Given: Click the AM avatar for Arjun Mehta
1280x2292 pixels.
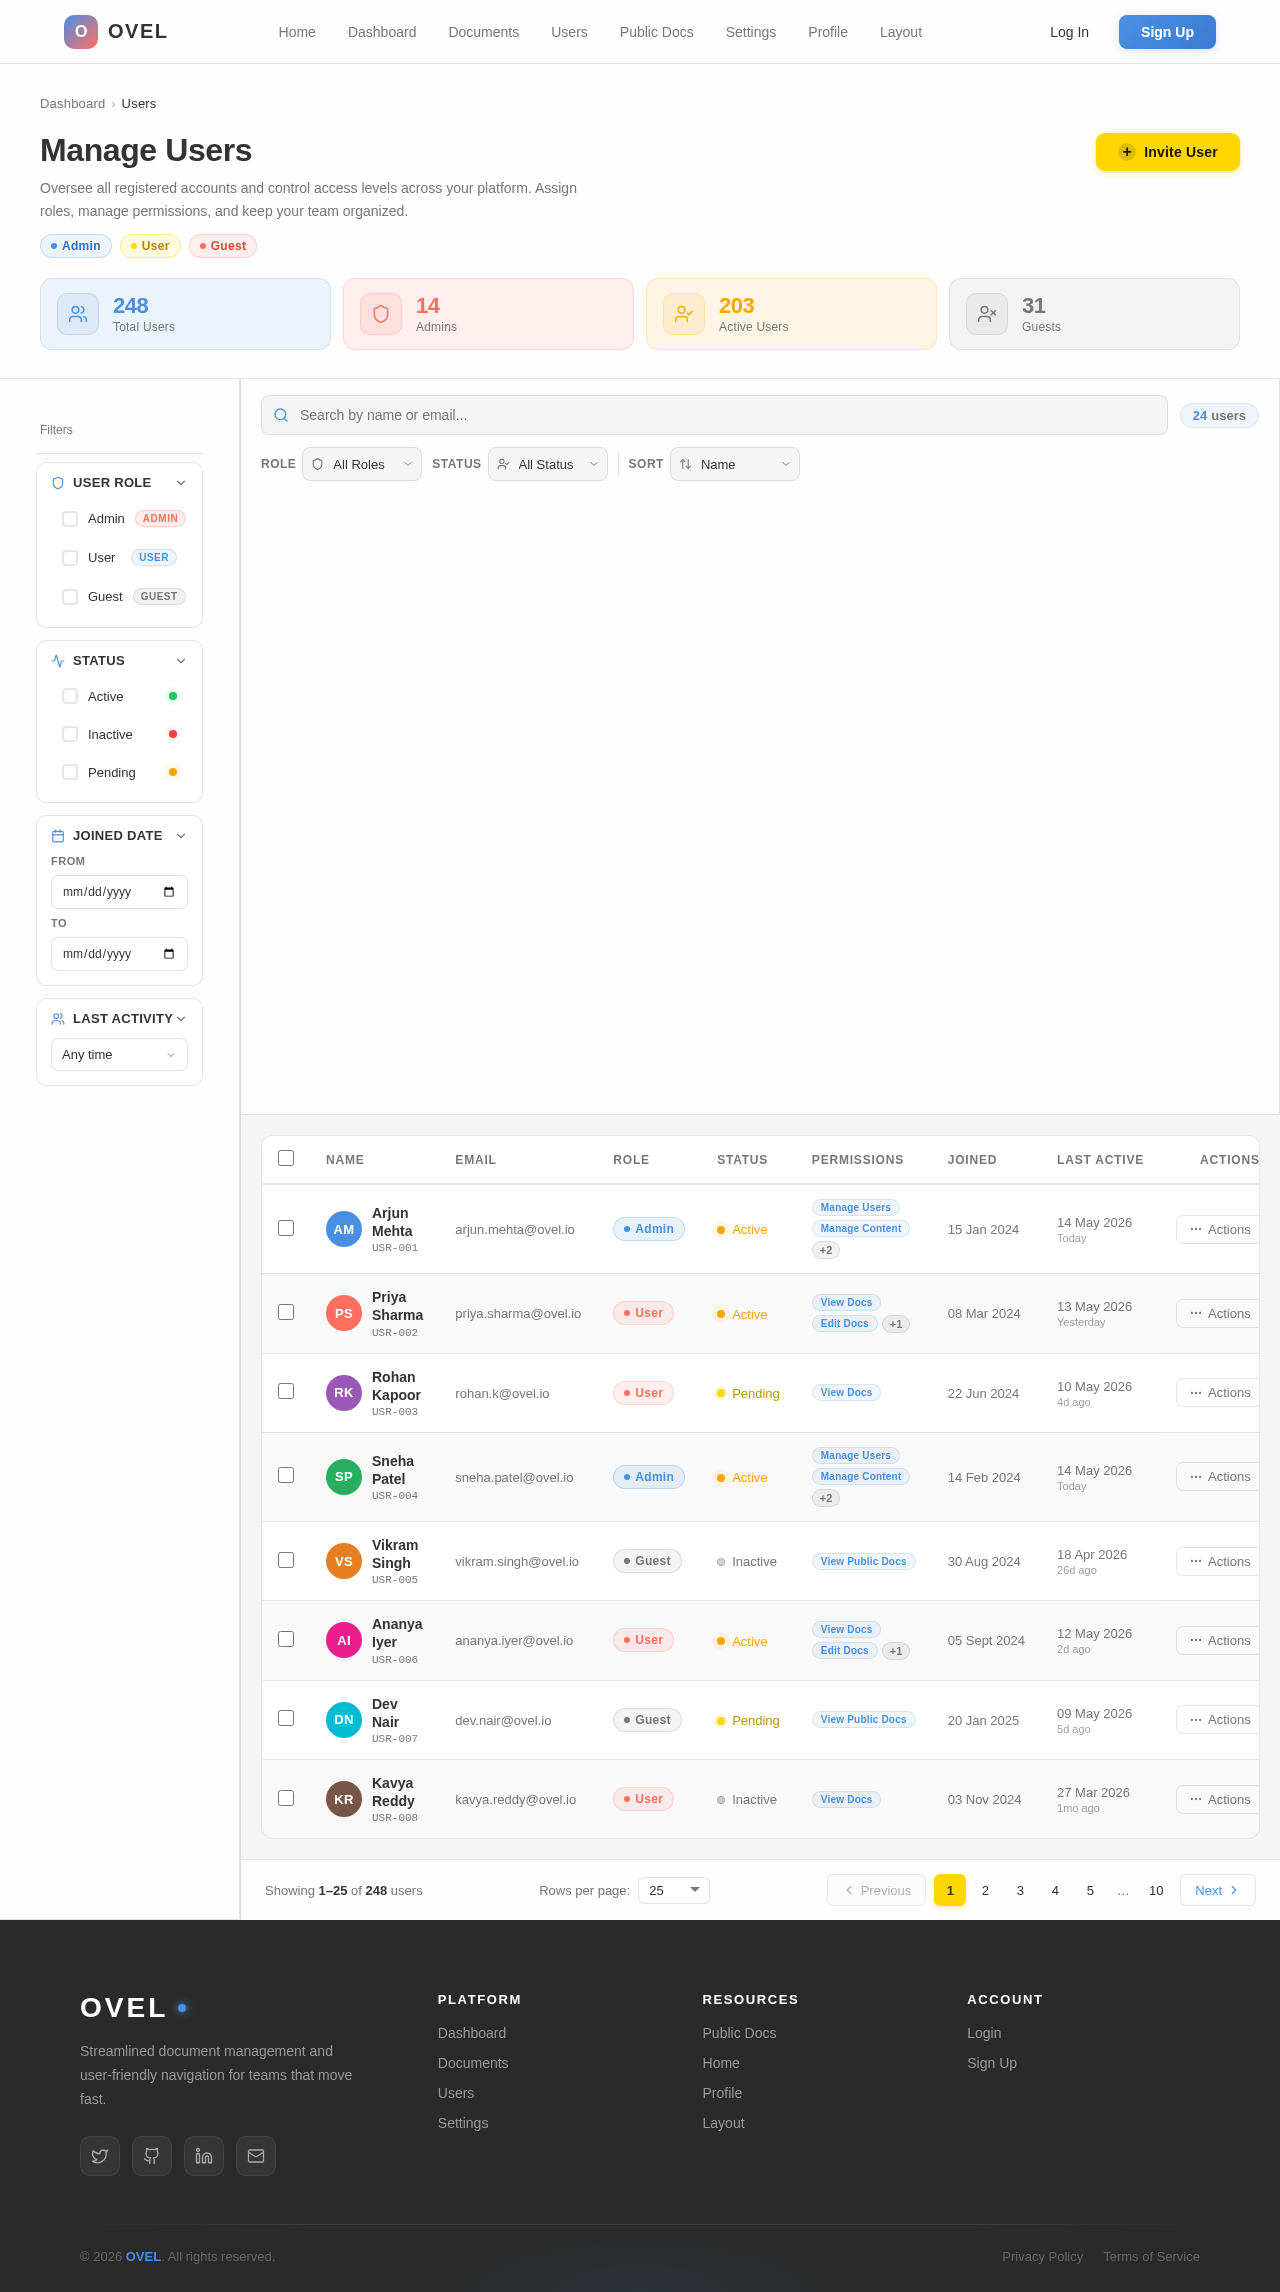Looking at the screenshot, I should pos(344,1229).
